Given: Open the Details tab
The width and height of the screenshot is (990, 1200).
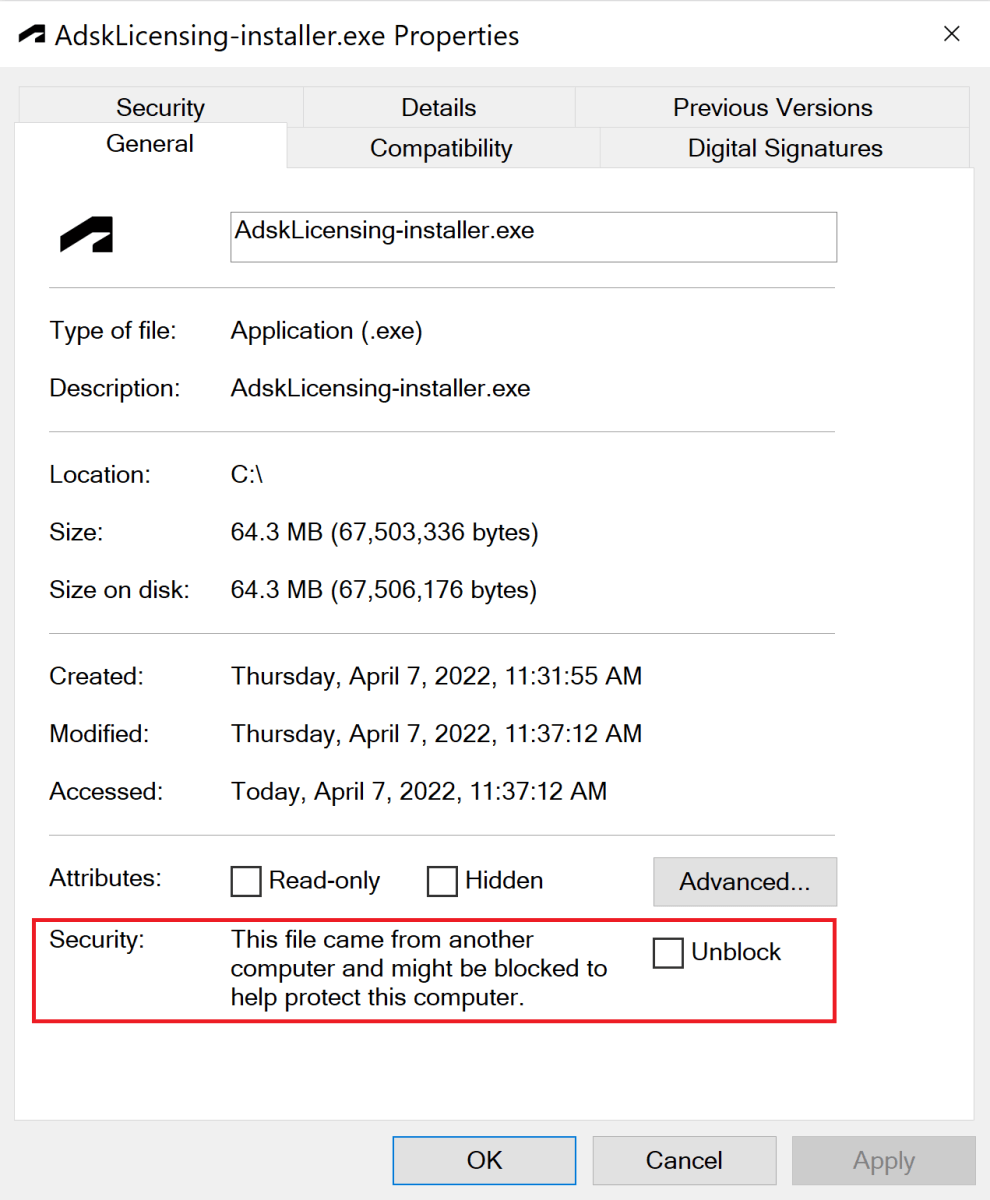Looking at the screenshot, I should pyautogui.click(x=438, y=108).
